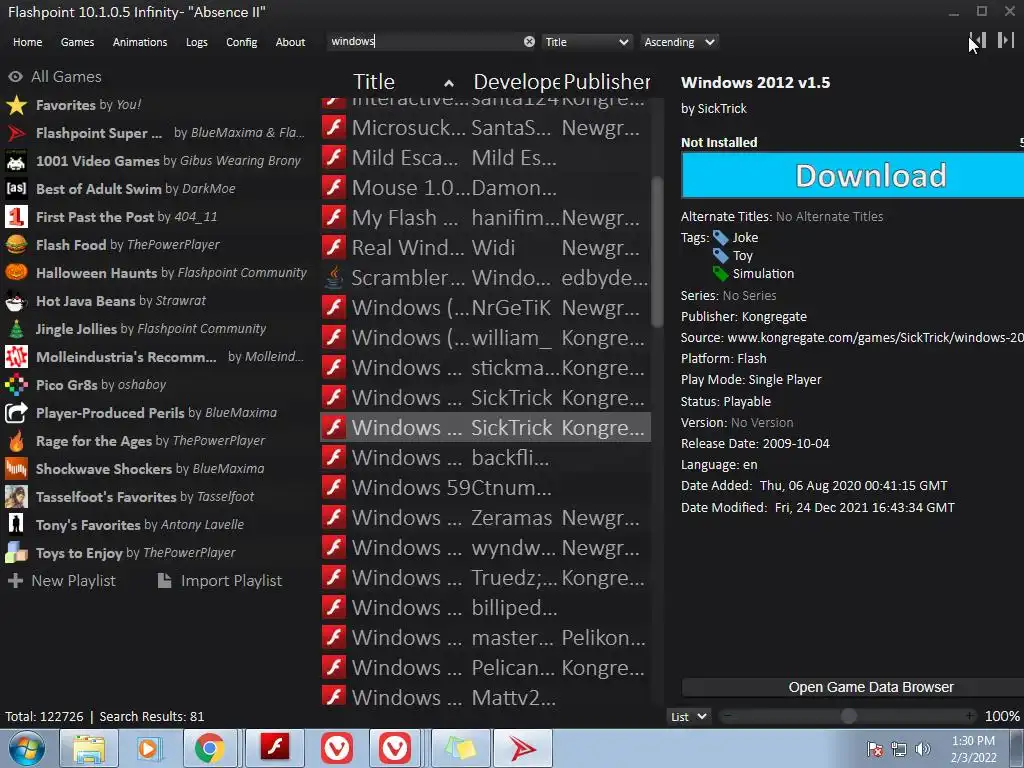Open the 1001 Video Games playlist icon
This screenshot has height=768, width=1024.
click(16, 161)
